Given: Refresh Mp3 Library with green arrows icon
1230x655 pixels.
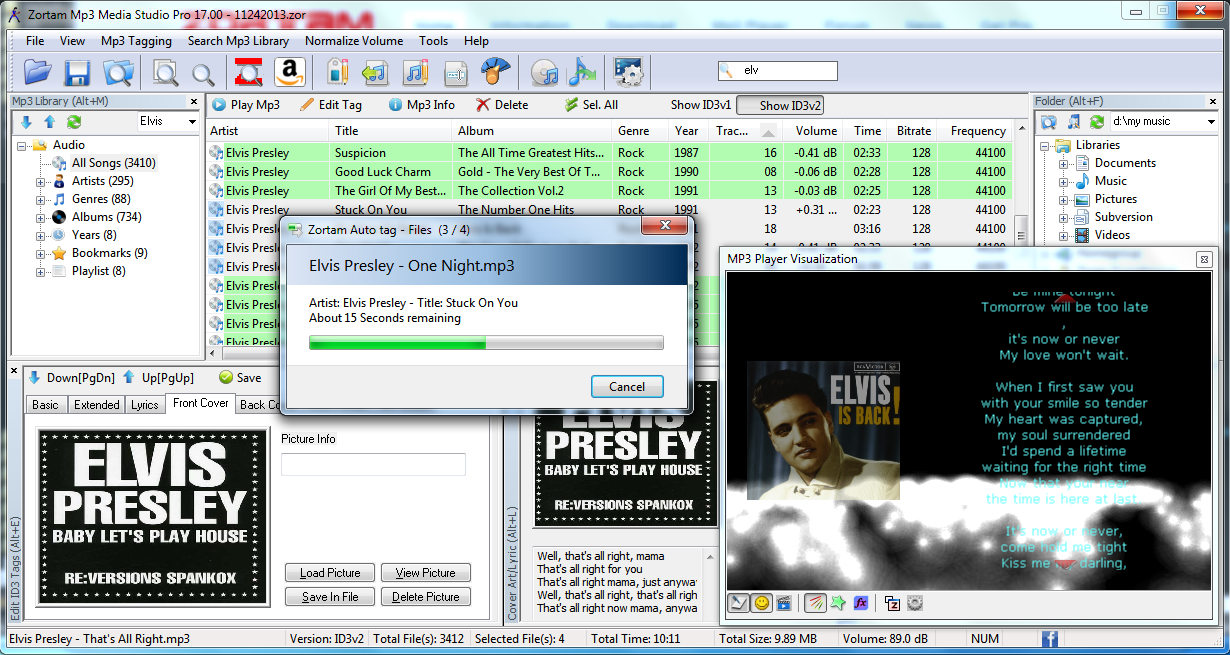Looking at the screenshot, I should (74, 122).
